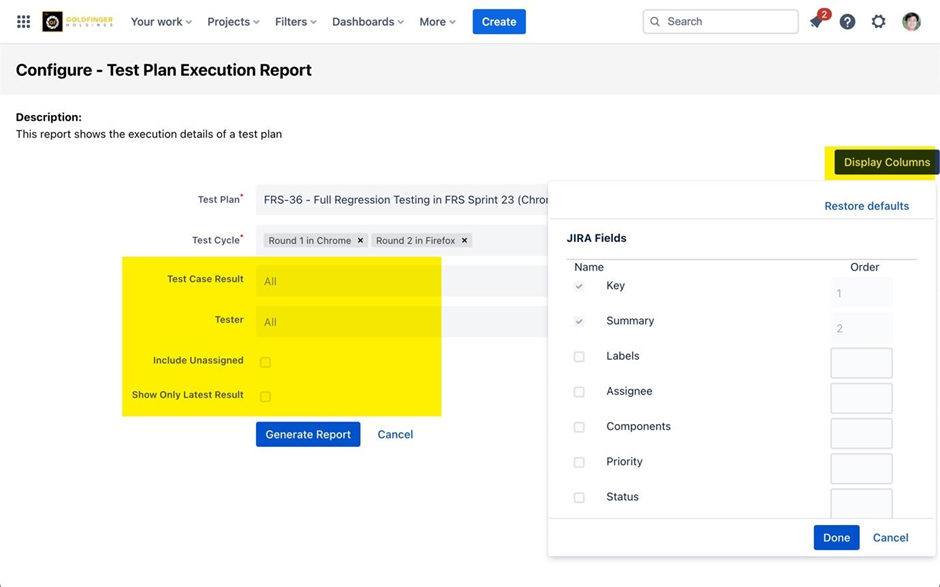Click the Restore defaults link
Image resolution: width=940 pixels, height=587 pixels.
tap(866, 206)
